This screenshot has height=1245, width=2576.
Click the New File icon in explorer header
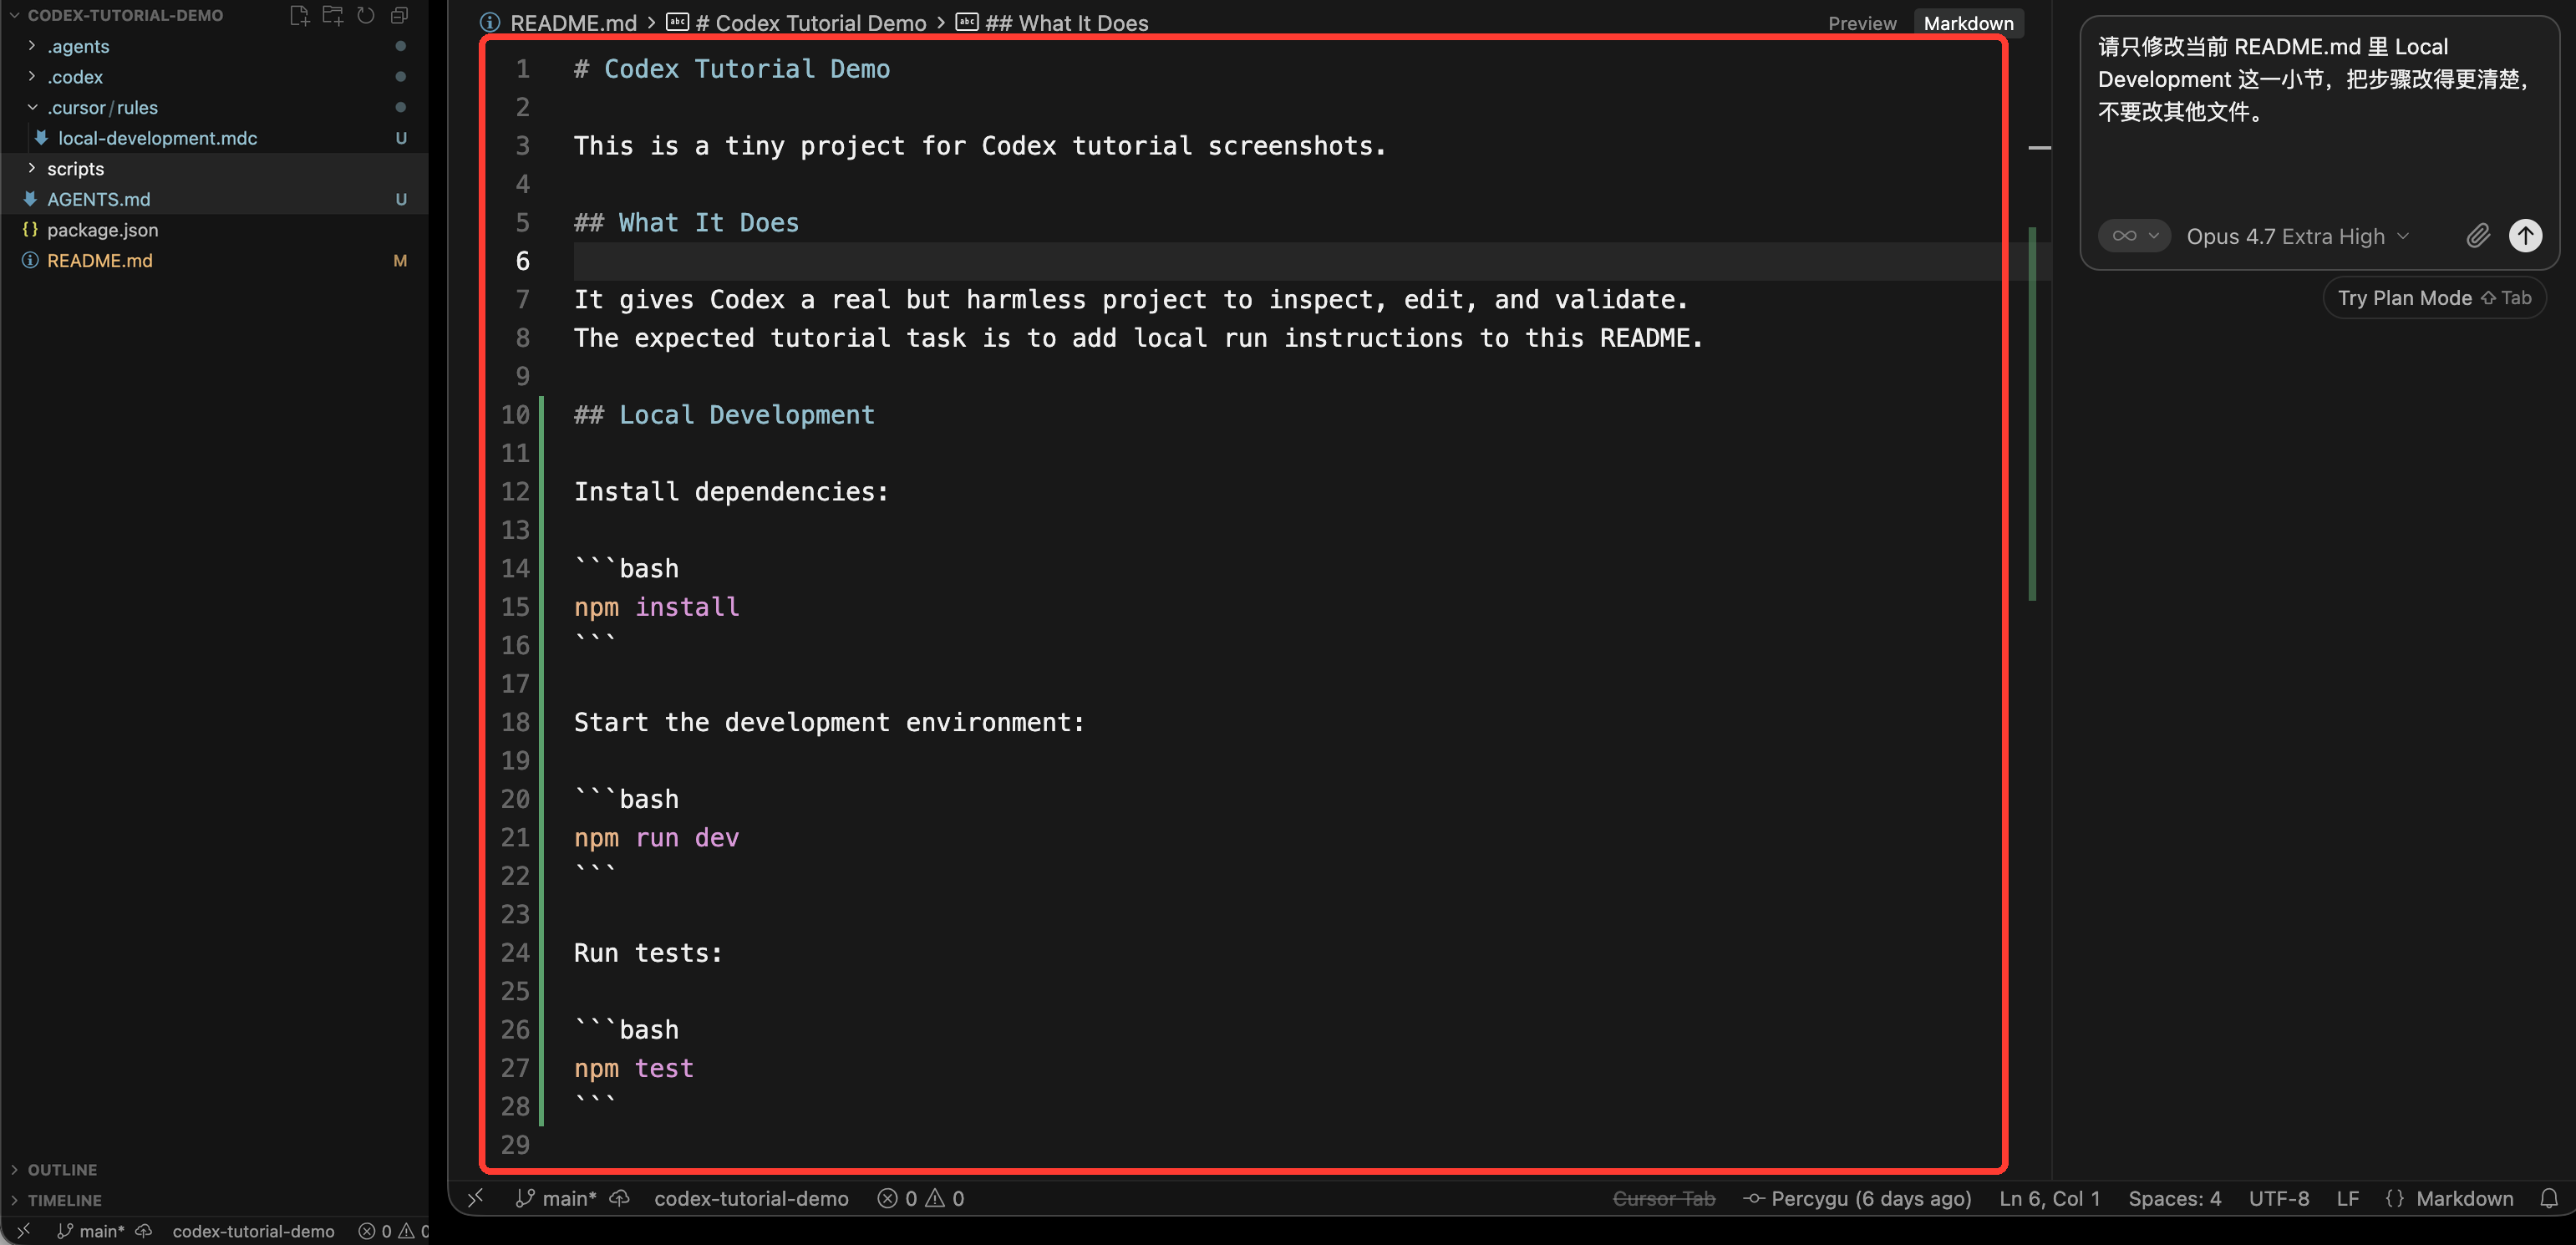point(299,15)
